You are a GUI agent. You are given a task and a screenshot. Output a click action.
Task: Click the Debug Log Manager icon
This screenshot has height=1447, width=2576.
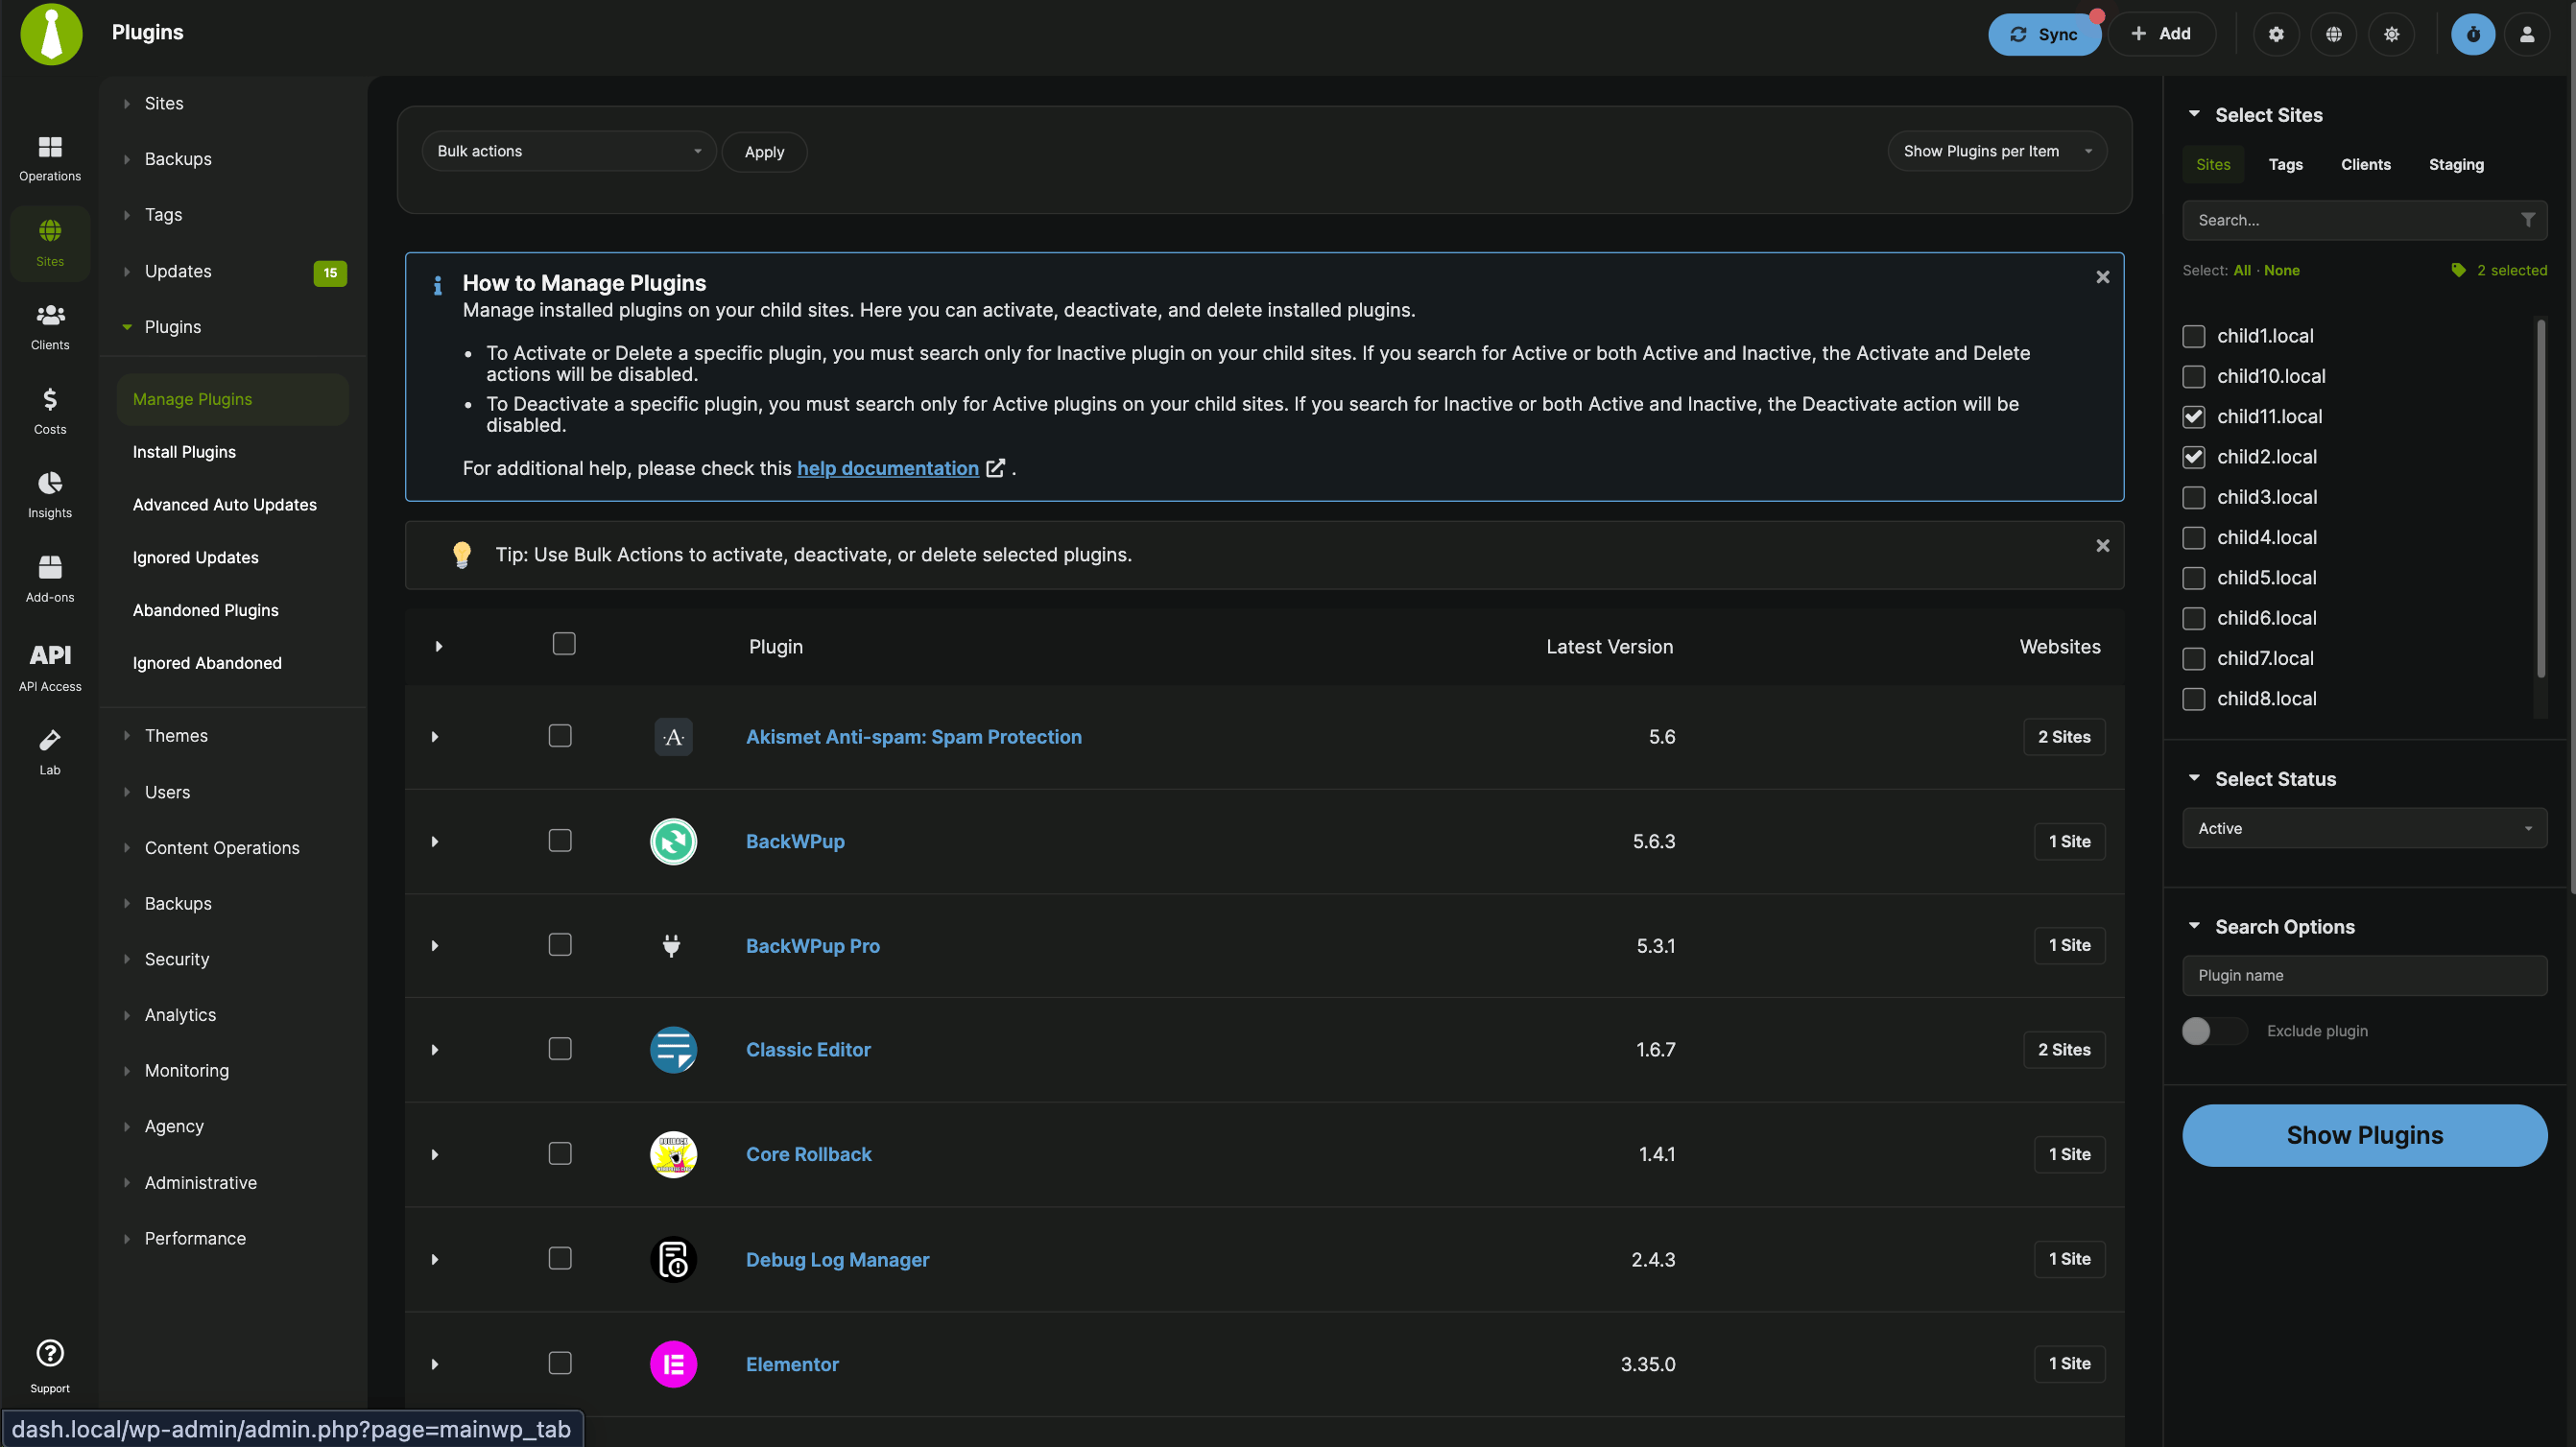point(673,1259)
